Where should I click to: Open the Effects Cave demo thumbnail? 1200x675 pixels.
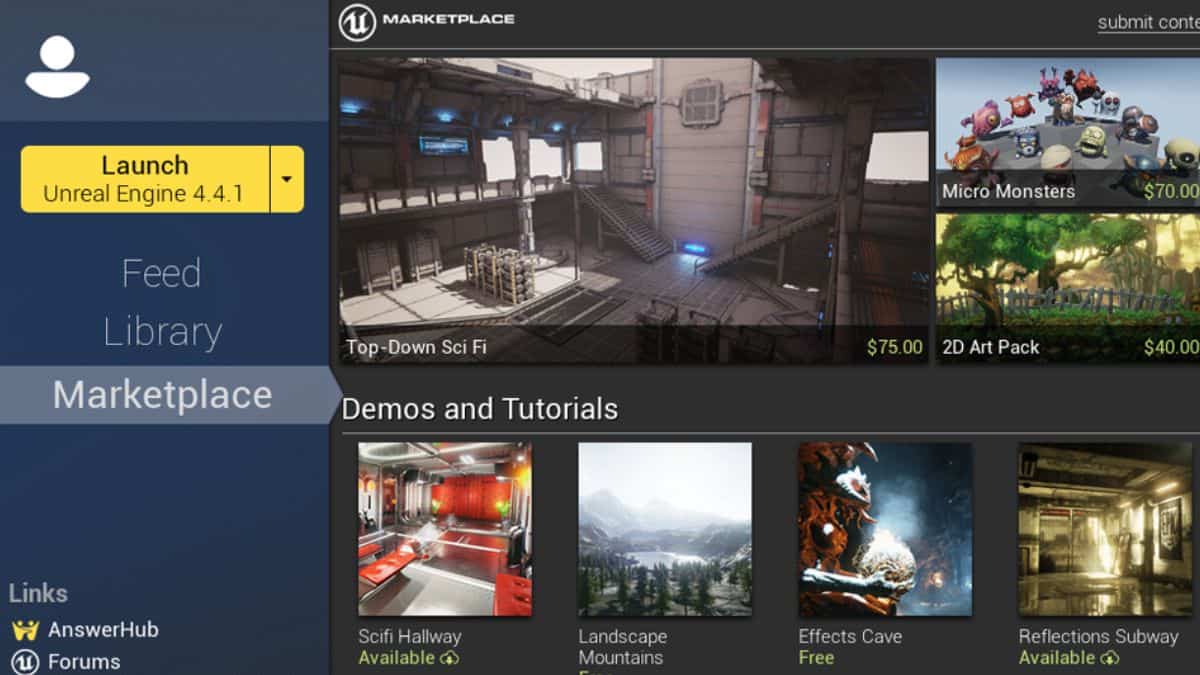pyautogui.click(x=885, y=529)
